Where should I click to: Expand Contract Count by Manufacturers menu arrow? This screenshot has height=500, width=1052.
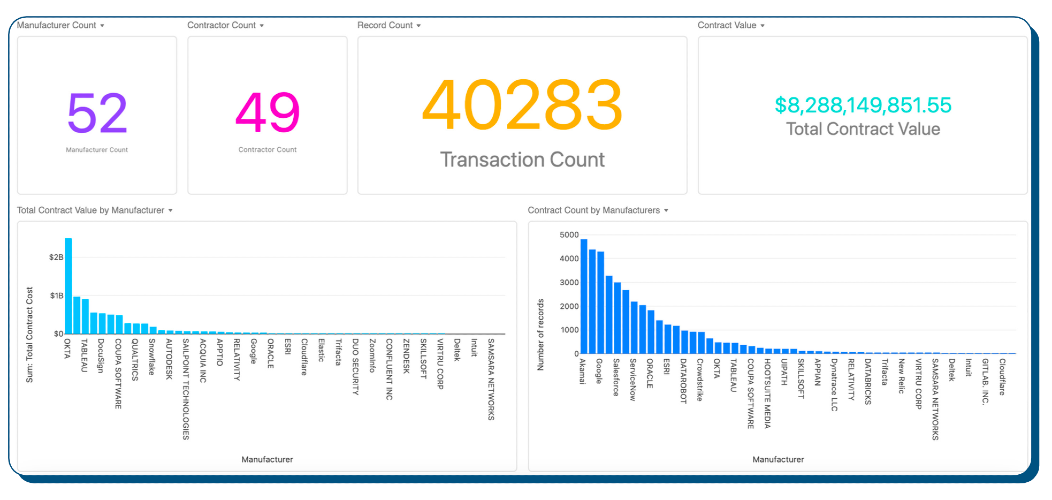pyautogui.click(x=666, y=210)
